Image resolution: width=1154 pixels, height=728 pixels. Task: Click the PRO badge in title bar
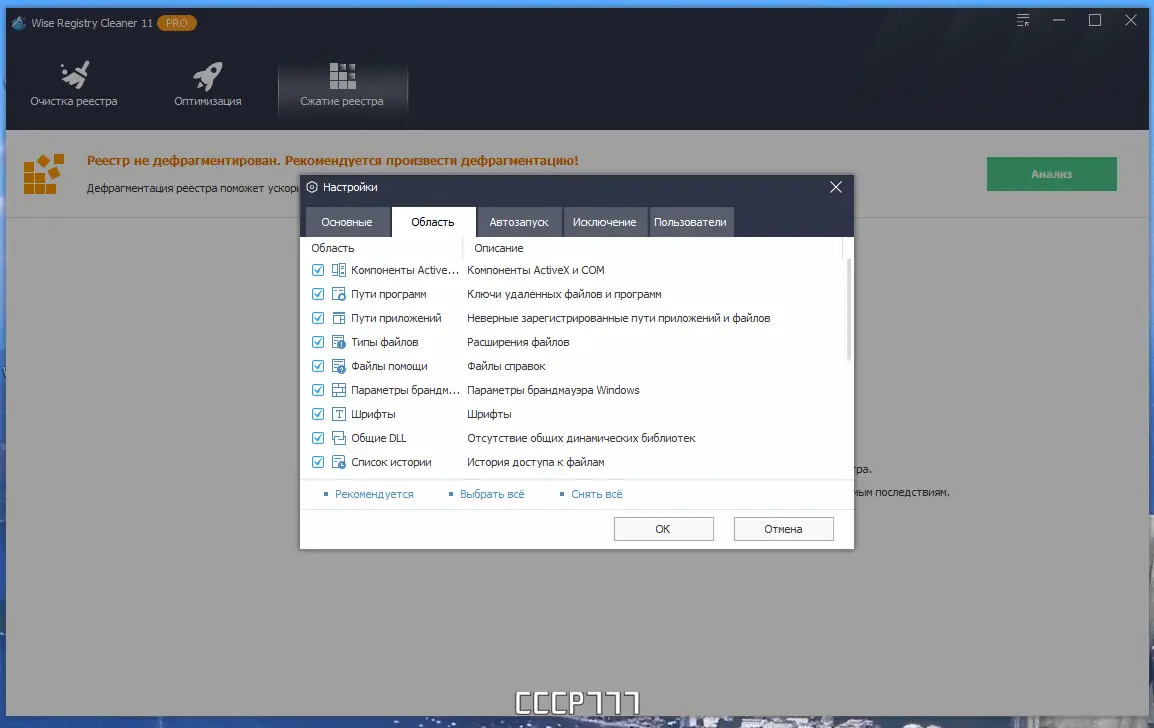[x=177, y=23]
